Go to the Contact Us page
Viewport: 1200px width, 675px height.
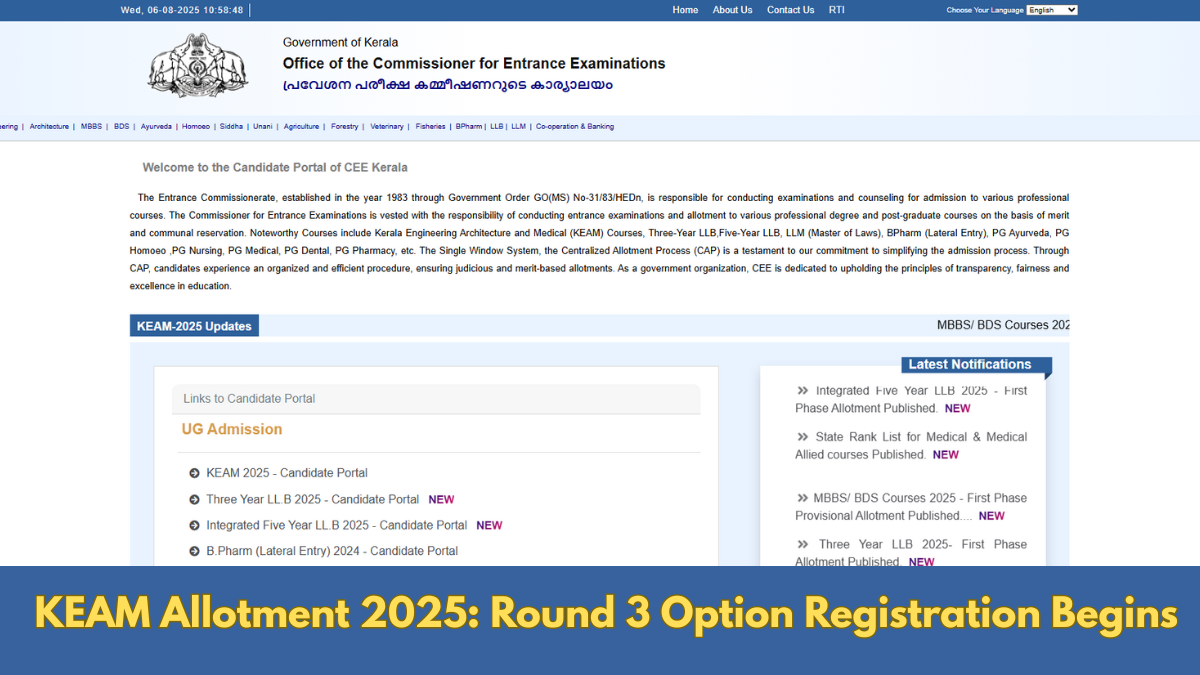click(790, 10)
